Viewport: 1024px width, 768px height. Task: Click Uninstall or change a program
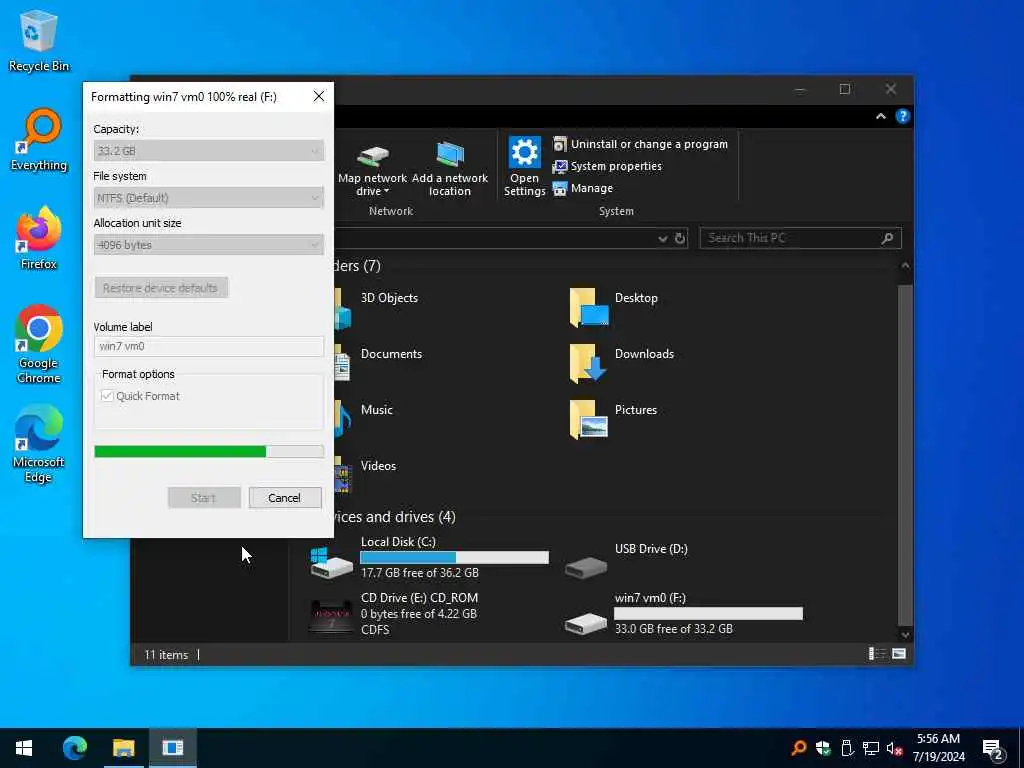pyautogui.click(x=640, y=144)
